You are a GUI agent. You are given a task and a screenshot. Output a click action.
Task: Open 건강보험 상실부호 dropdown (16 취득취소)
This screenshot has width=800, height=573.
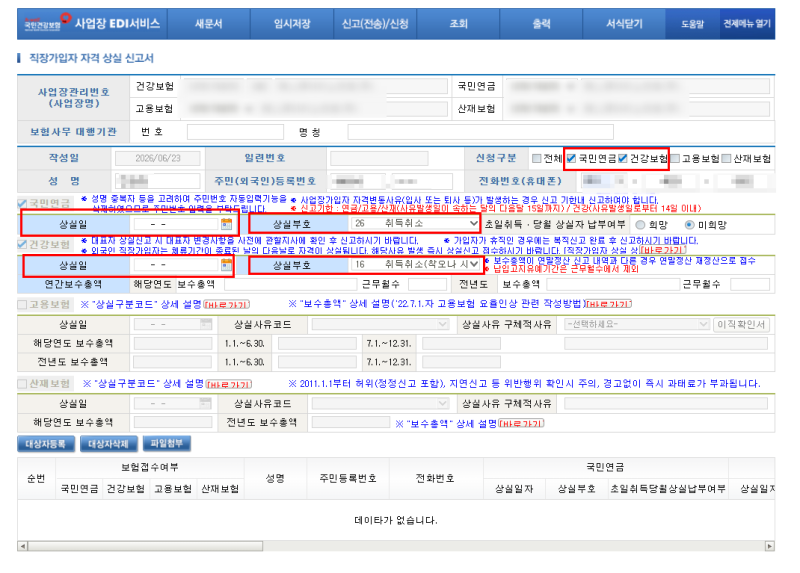pos(415,264)
